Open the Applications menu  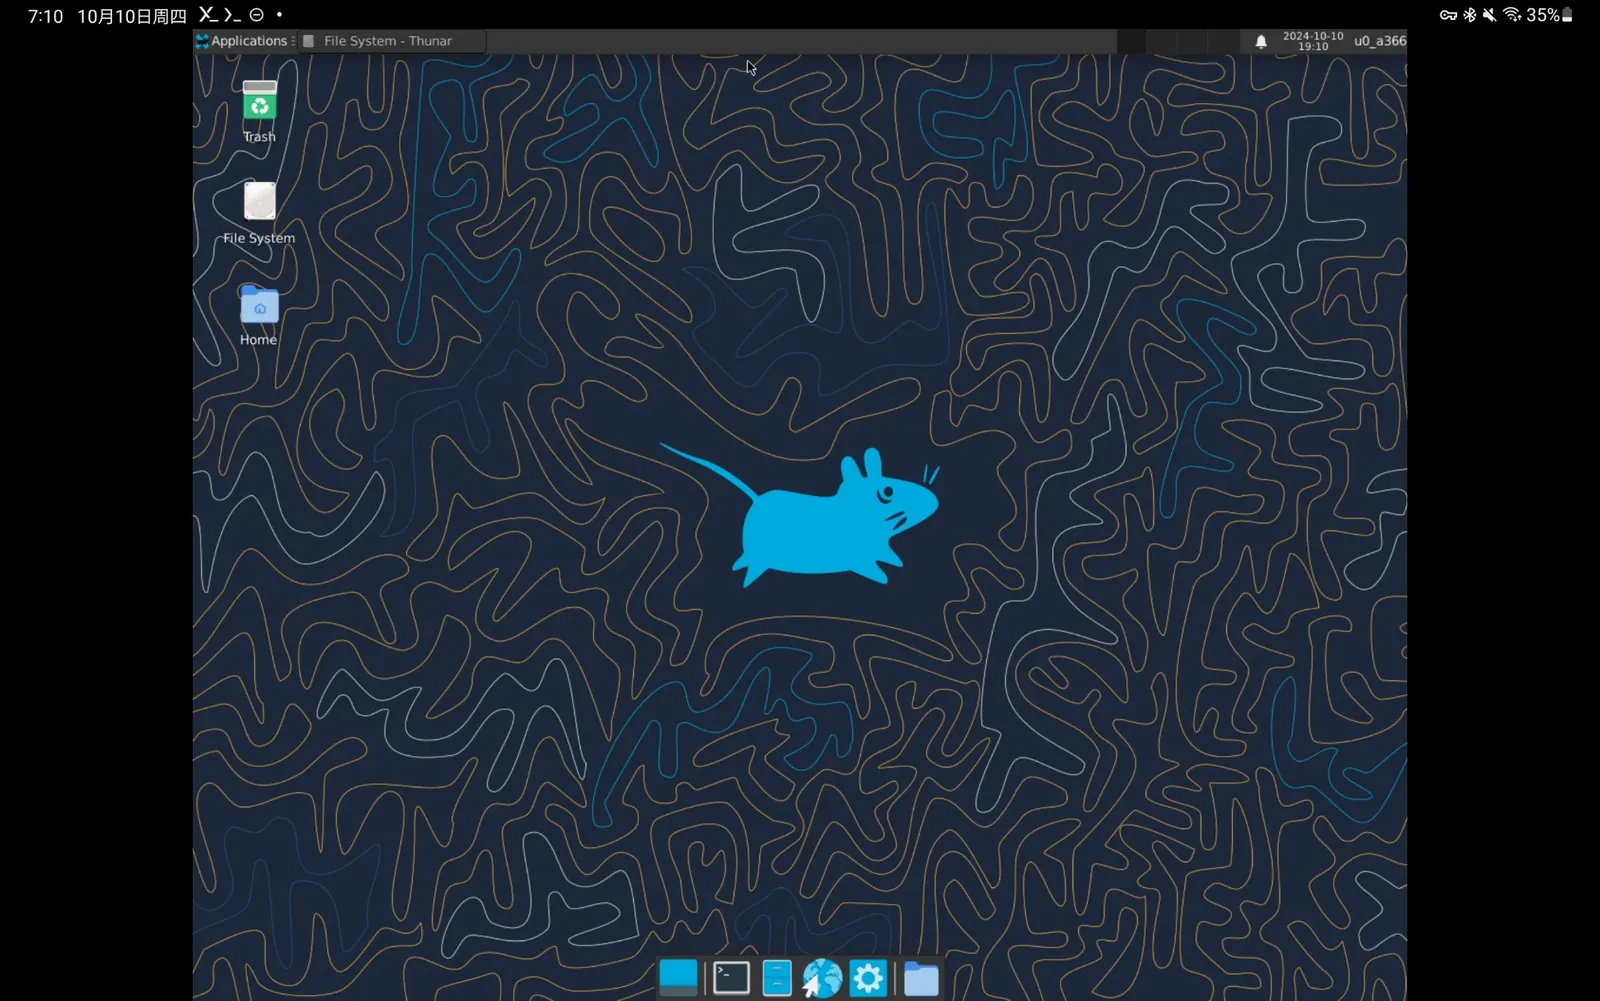(243, 41)
